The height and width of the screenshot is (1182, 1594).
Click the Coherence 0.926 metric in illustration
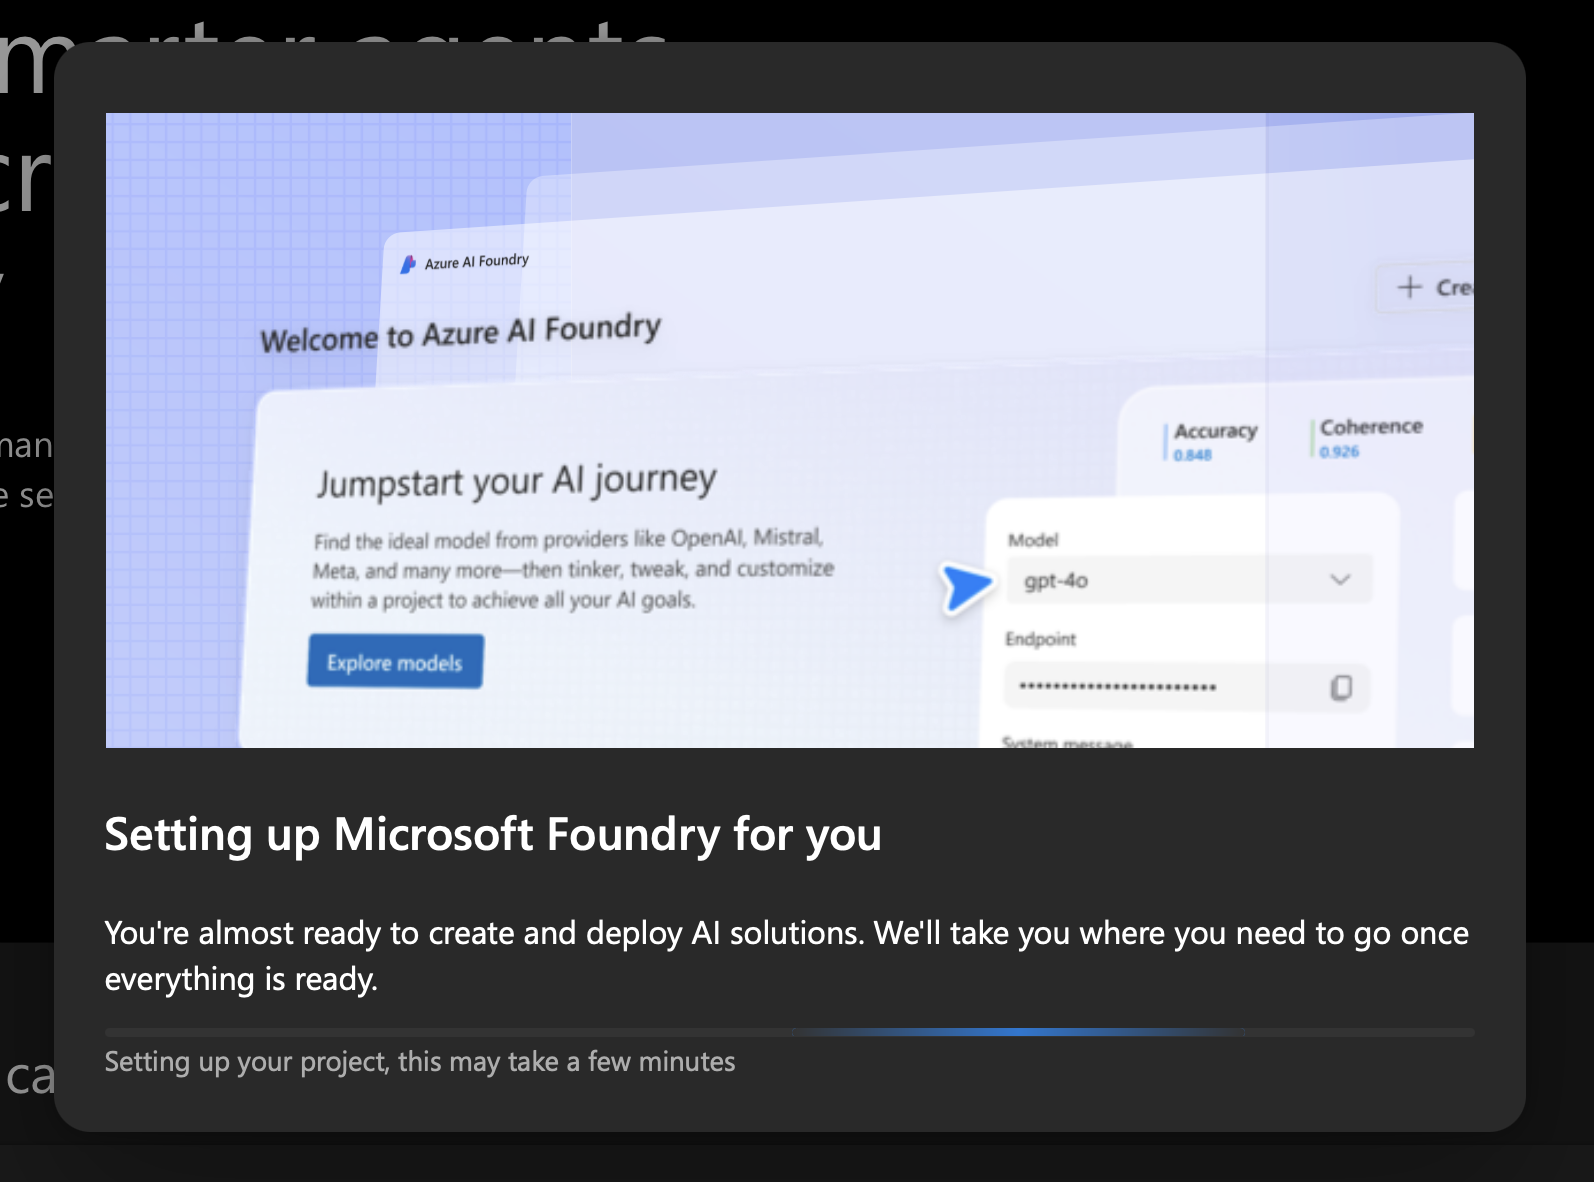[1367, 437]
